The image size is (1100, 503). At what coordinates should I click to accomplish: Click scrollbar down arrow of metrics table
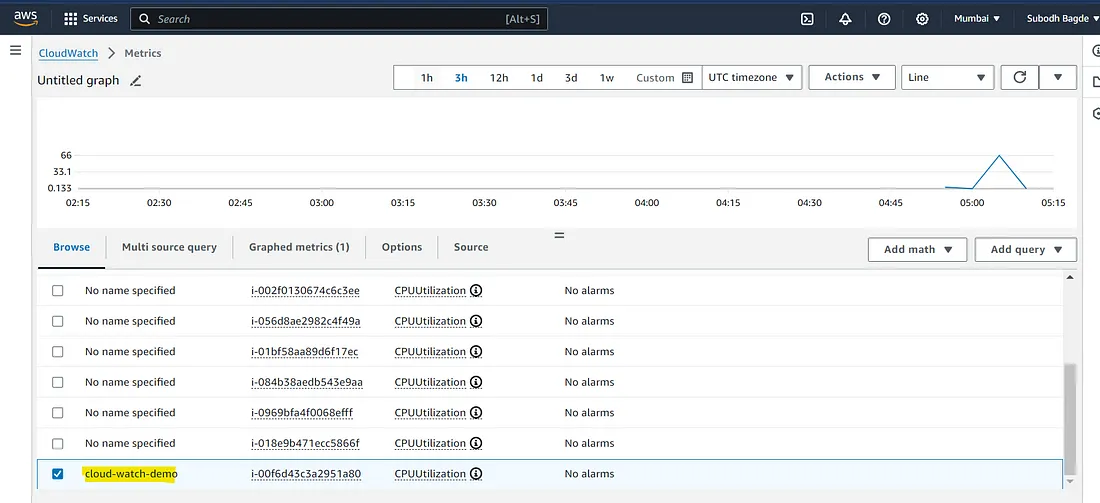[1069, 481]
